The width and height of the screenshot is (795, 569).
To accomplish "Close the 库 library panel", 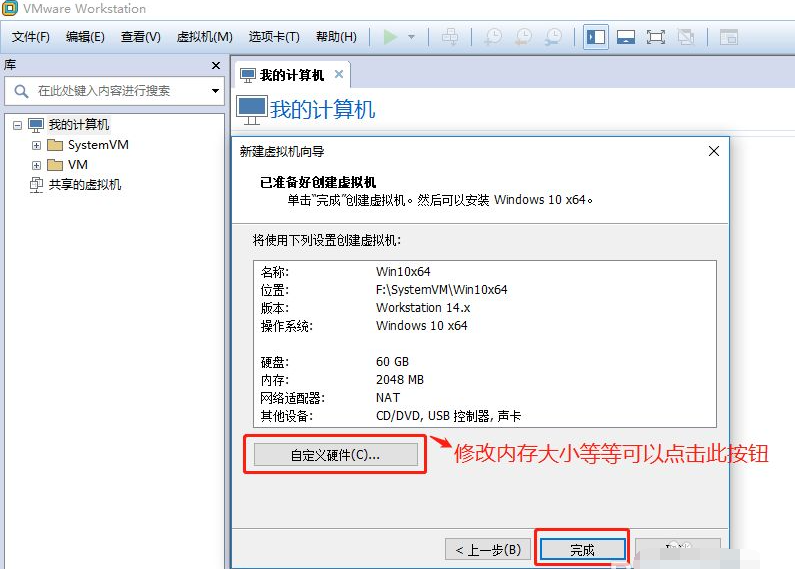I will click(216, 65).
